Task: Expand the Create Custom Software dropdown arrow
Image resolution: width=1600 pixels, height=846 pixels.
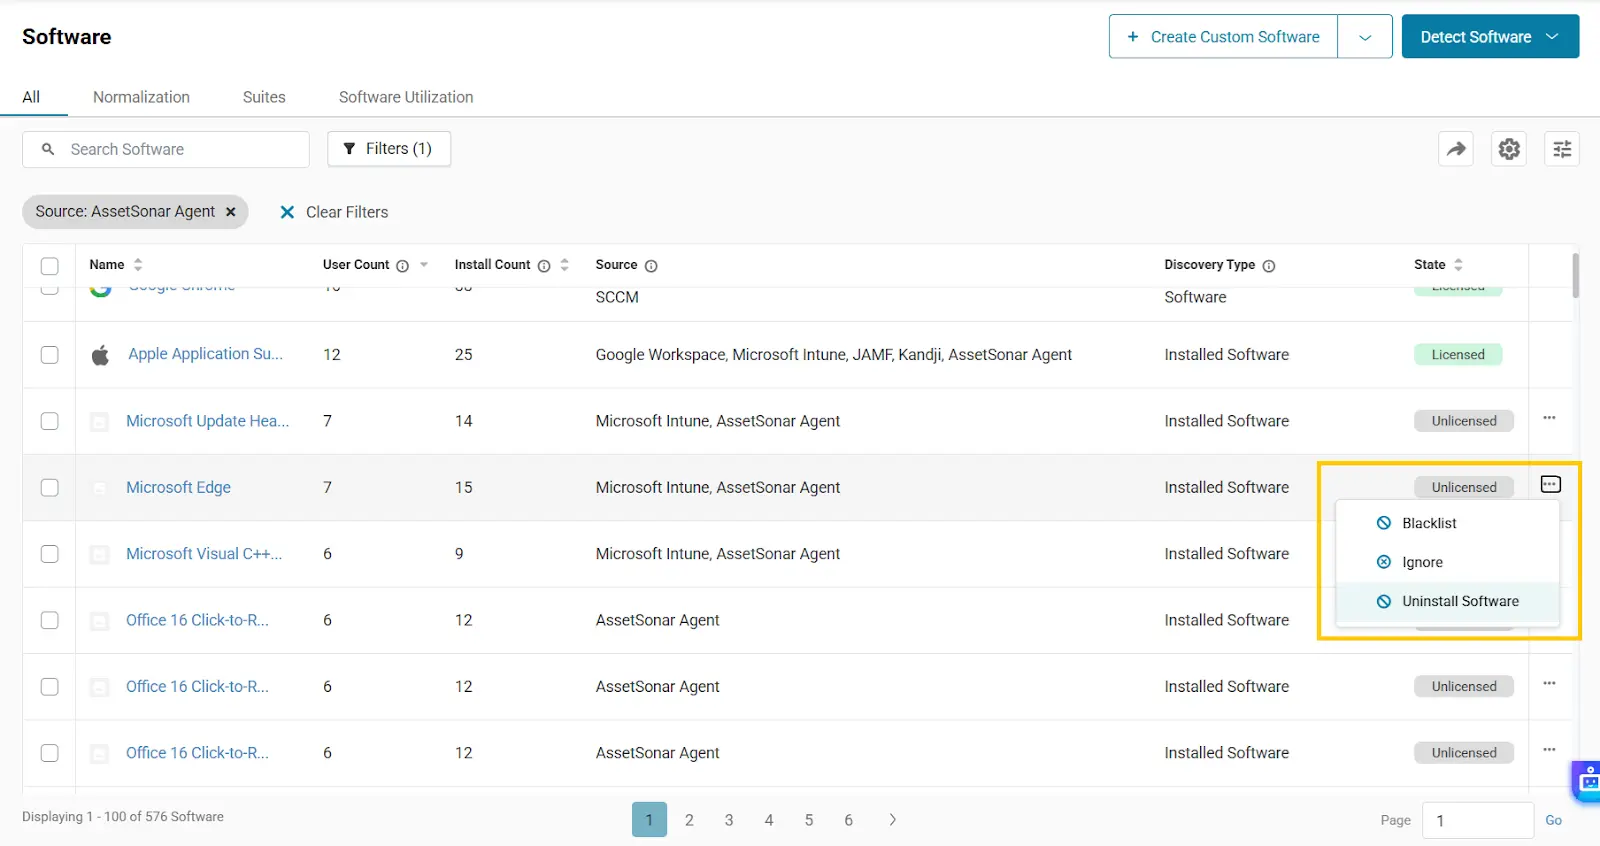Action: point(1365,37)
